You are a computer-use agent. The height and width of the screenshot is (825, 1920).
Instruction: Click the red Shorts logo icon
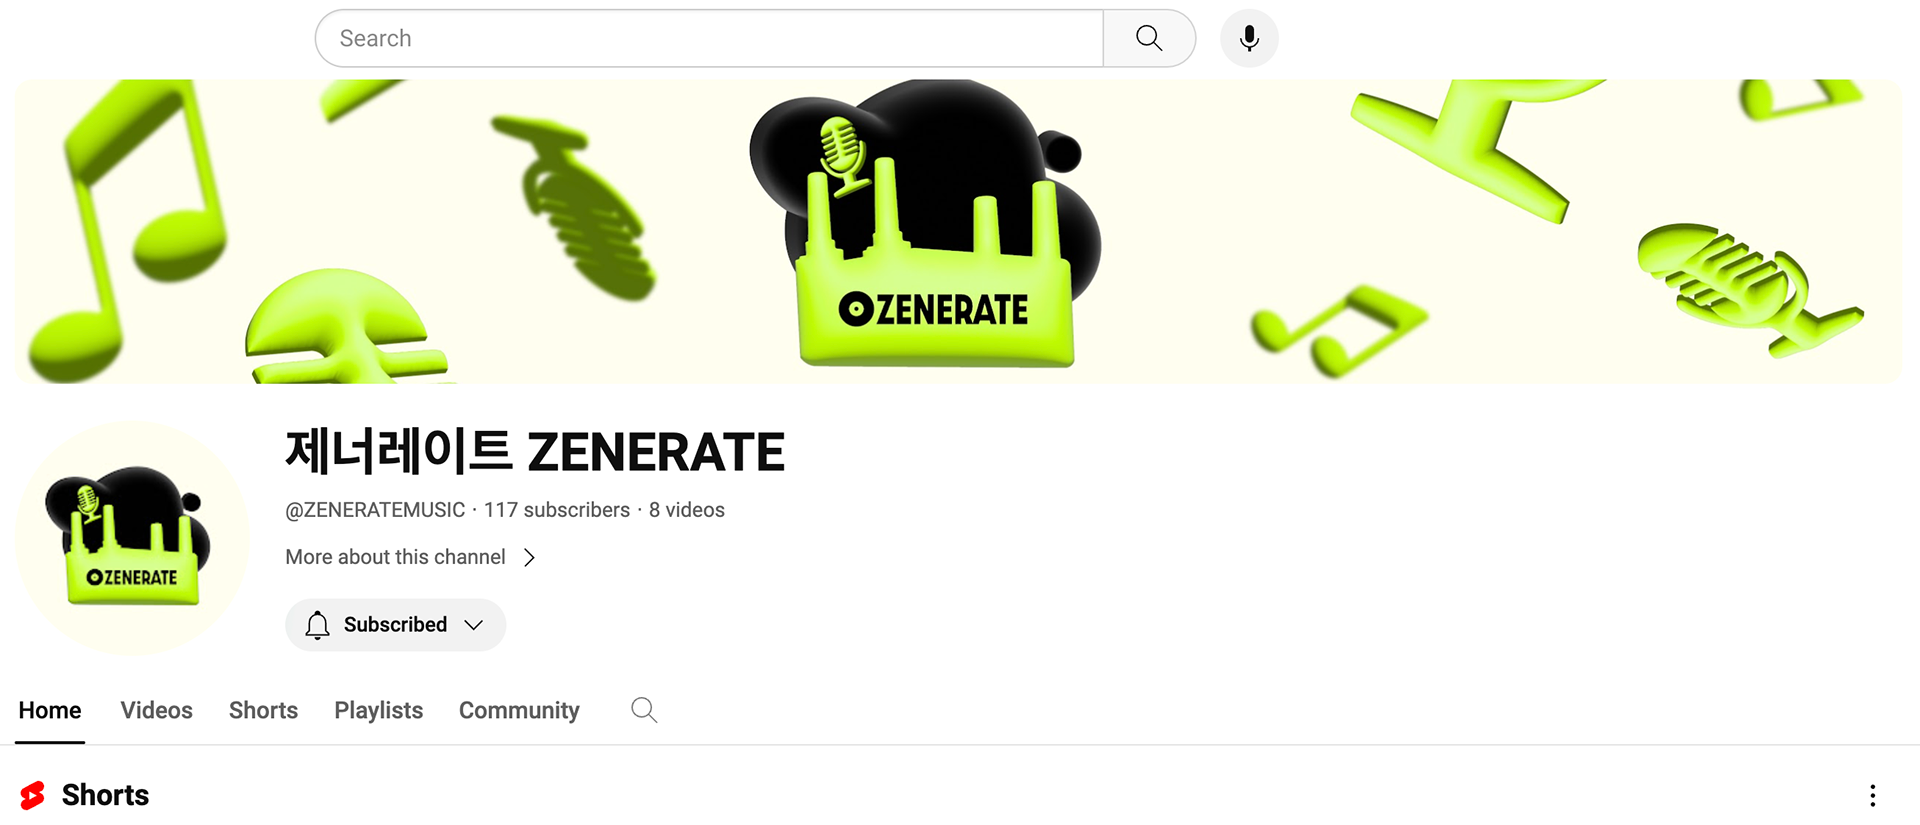(33, 795)
